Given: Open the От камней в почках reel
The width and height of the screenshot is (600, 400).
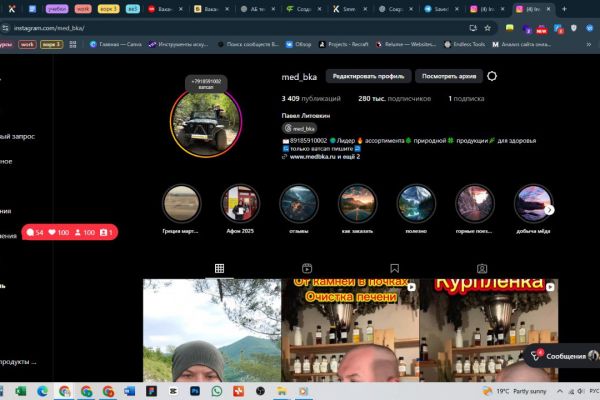Looking at the screenshot, I should [350, 330].
